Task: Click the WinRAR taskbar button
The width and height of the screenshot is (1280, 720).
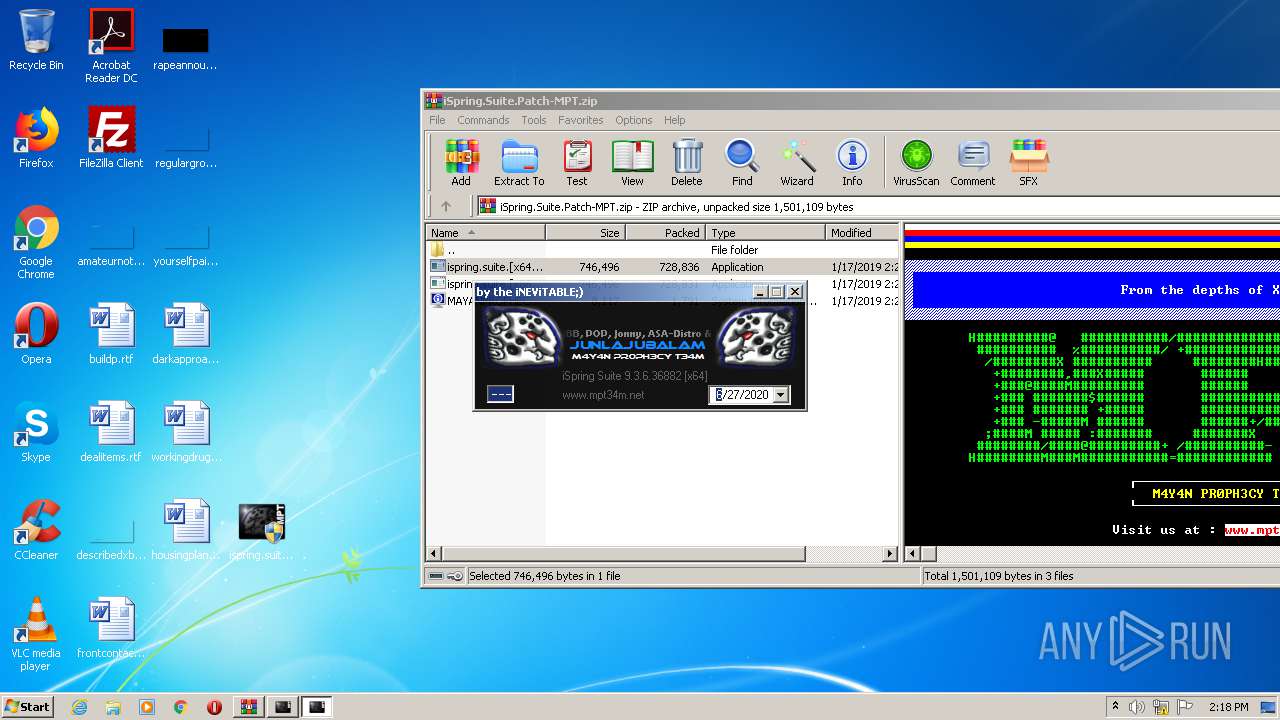Action: coord(249,707)
